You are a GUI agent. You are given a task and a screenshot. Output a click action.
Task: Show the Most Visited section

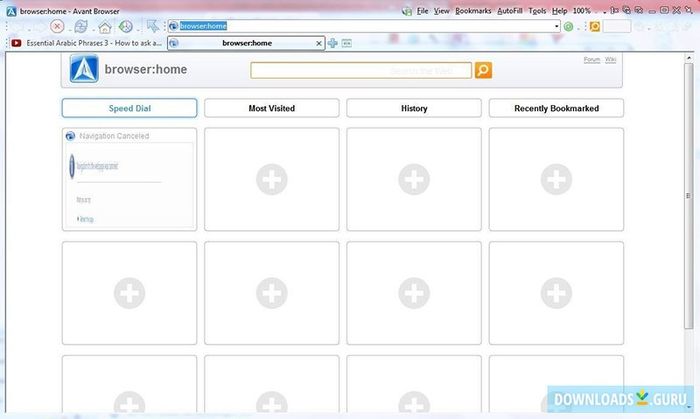pos(271,108)
